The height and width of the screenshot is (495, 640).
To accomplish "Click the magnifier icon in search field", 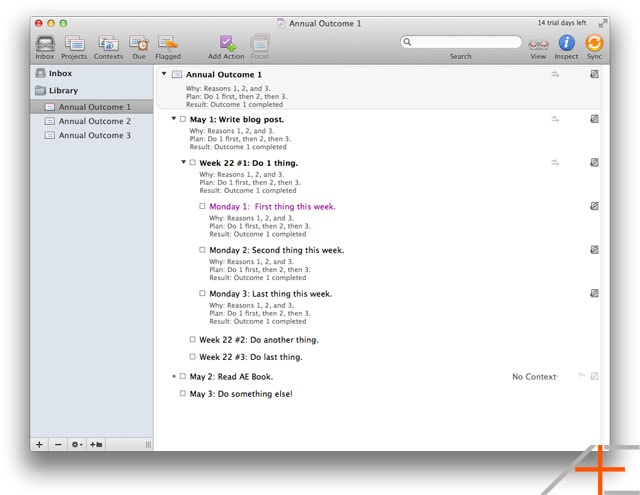I will 407,42.
